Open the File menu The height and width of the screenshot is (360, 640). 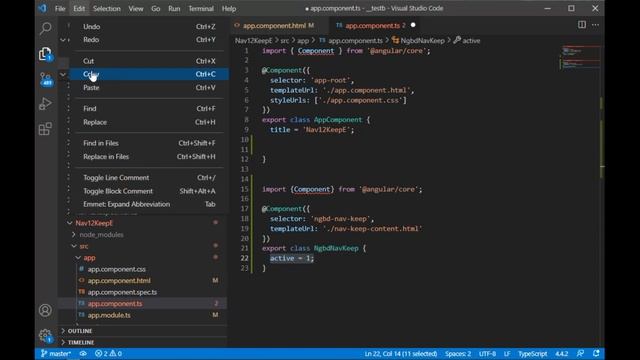tap(60, 9)
